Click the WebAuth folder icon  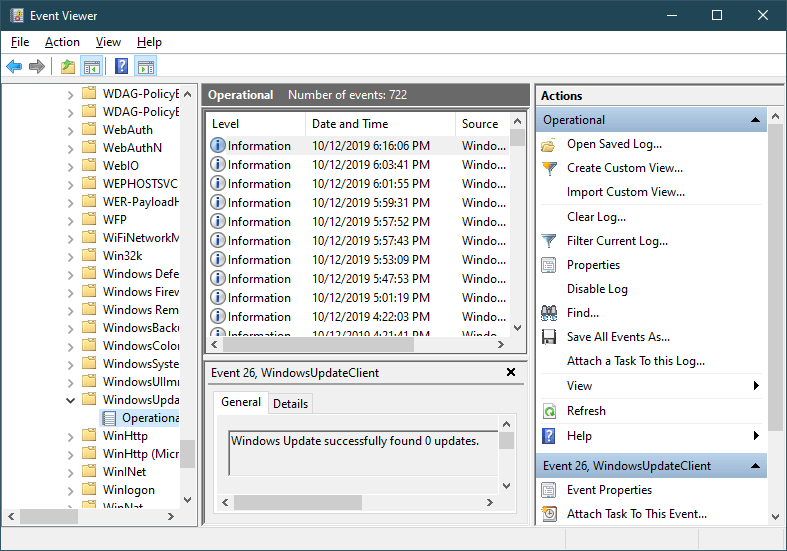tap(89, 129)
